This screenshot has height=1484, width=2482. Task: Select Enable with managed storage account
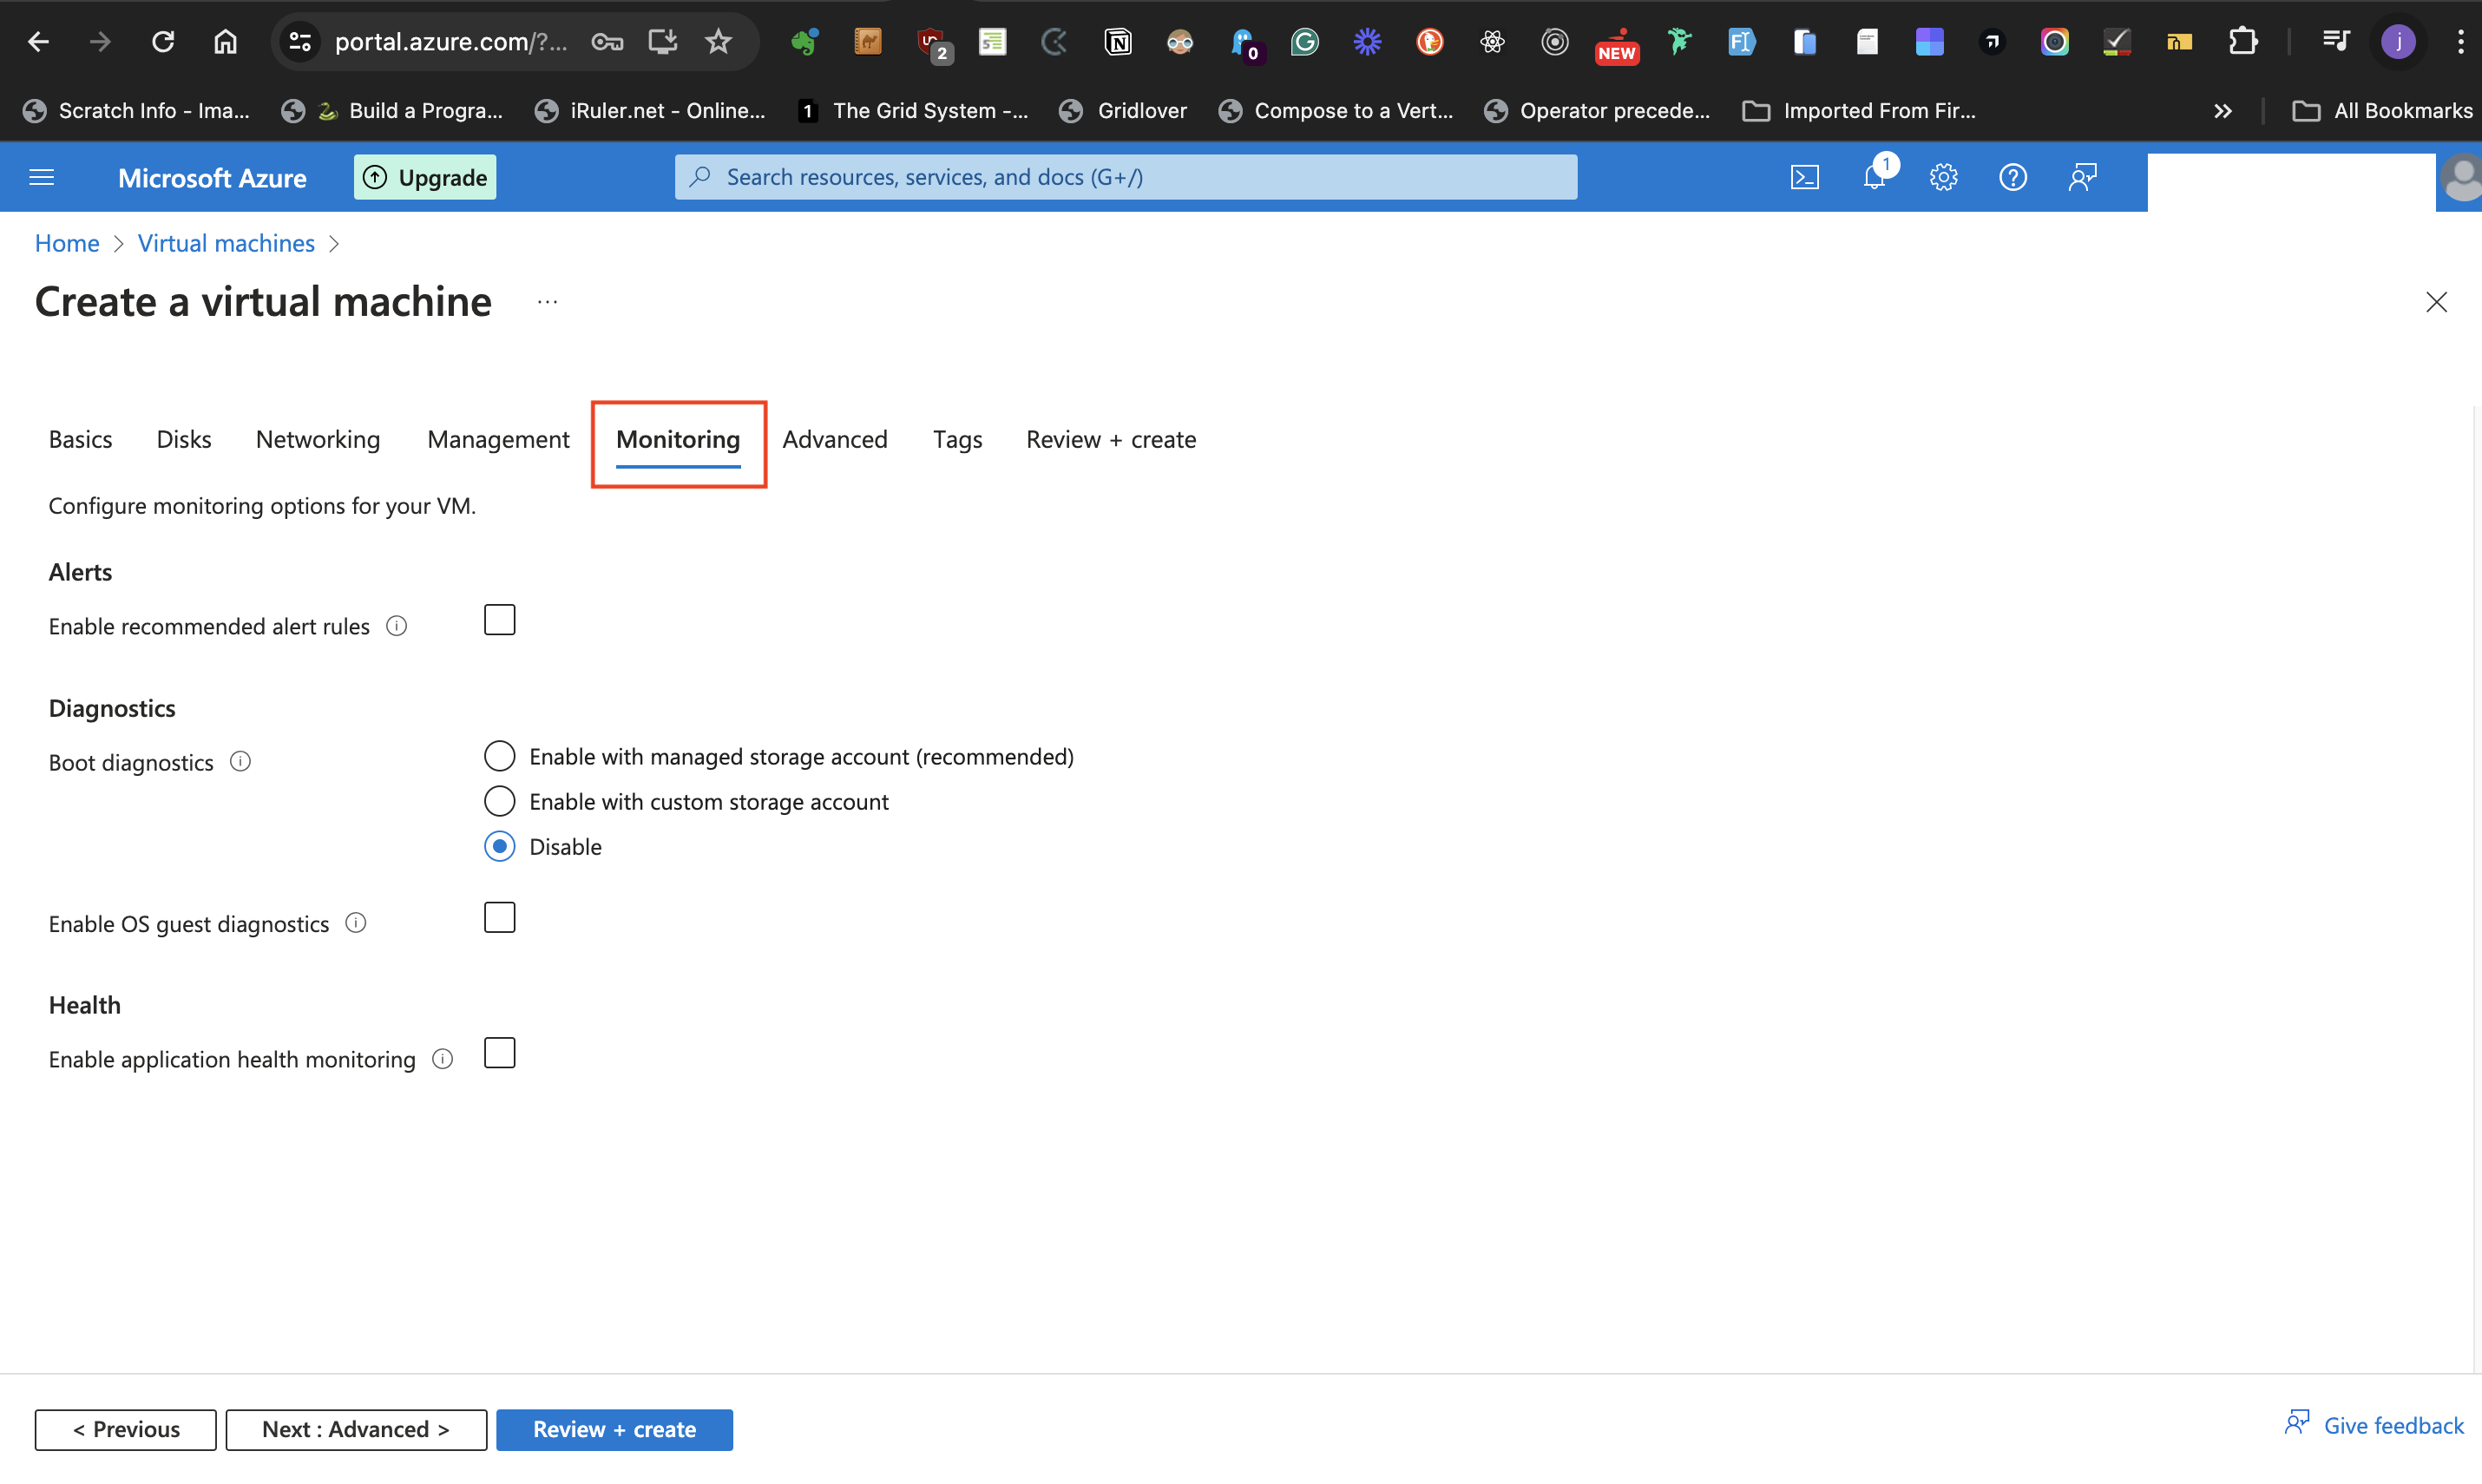click(x=499, y=756)
